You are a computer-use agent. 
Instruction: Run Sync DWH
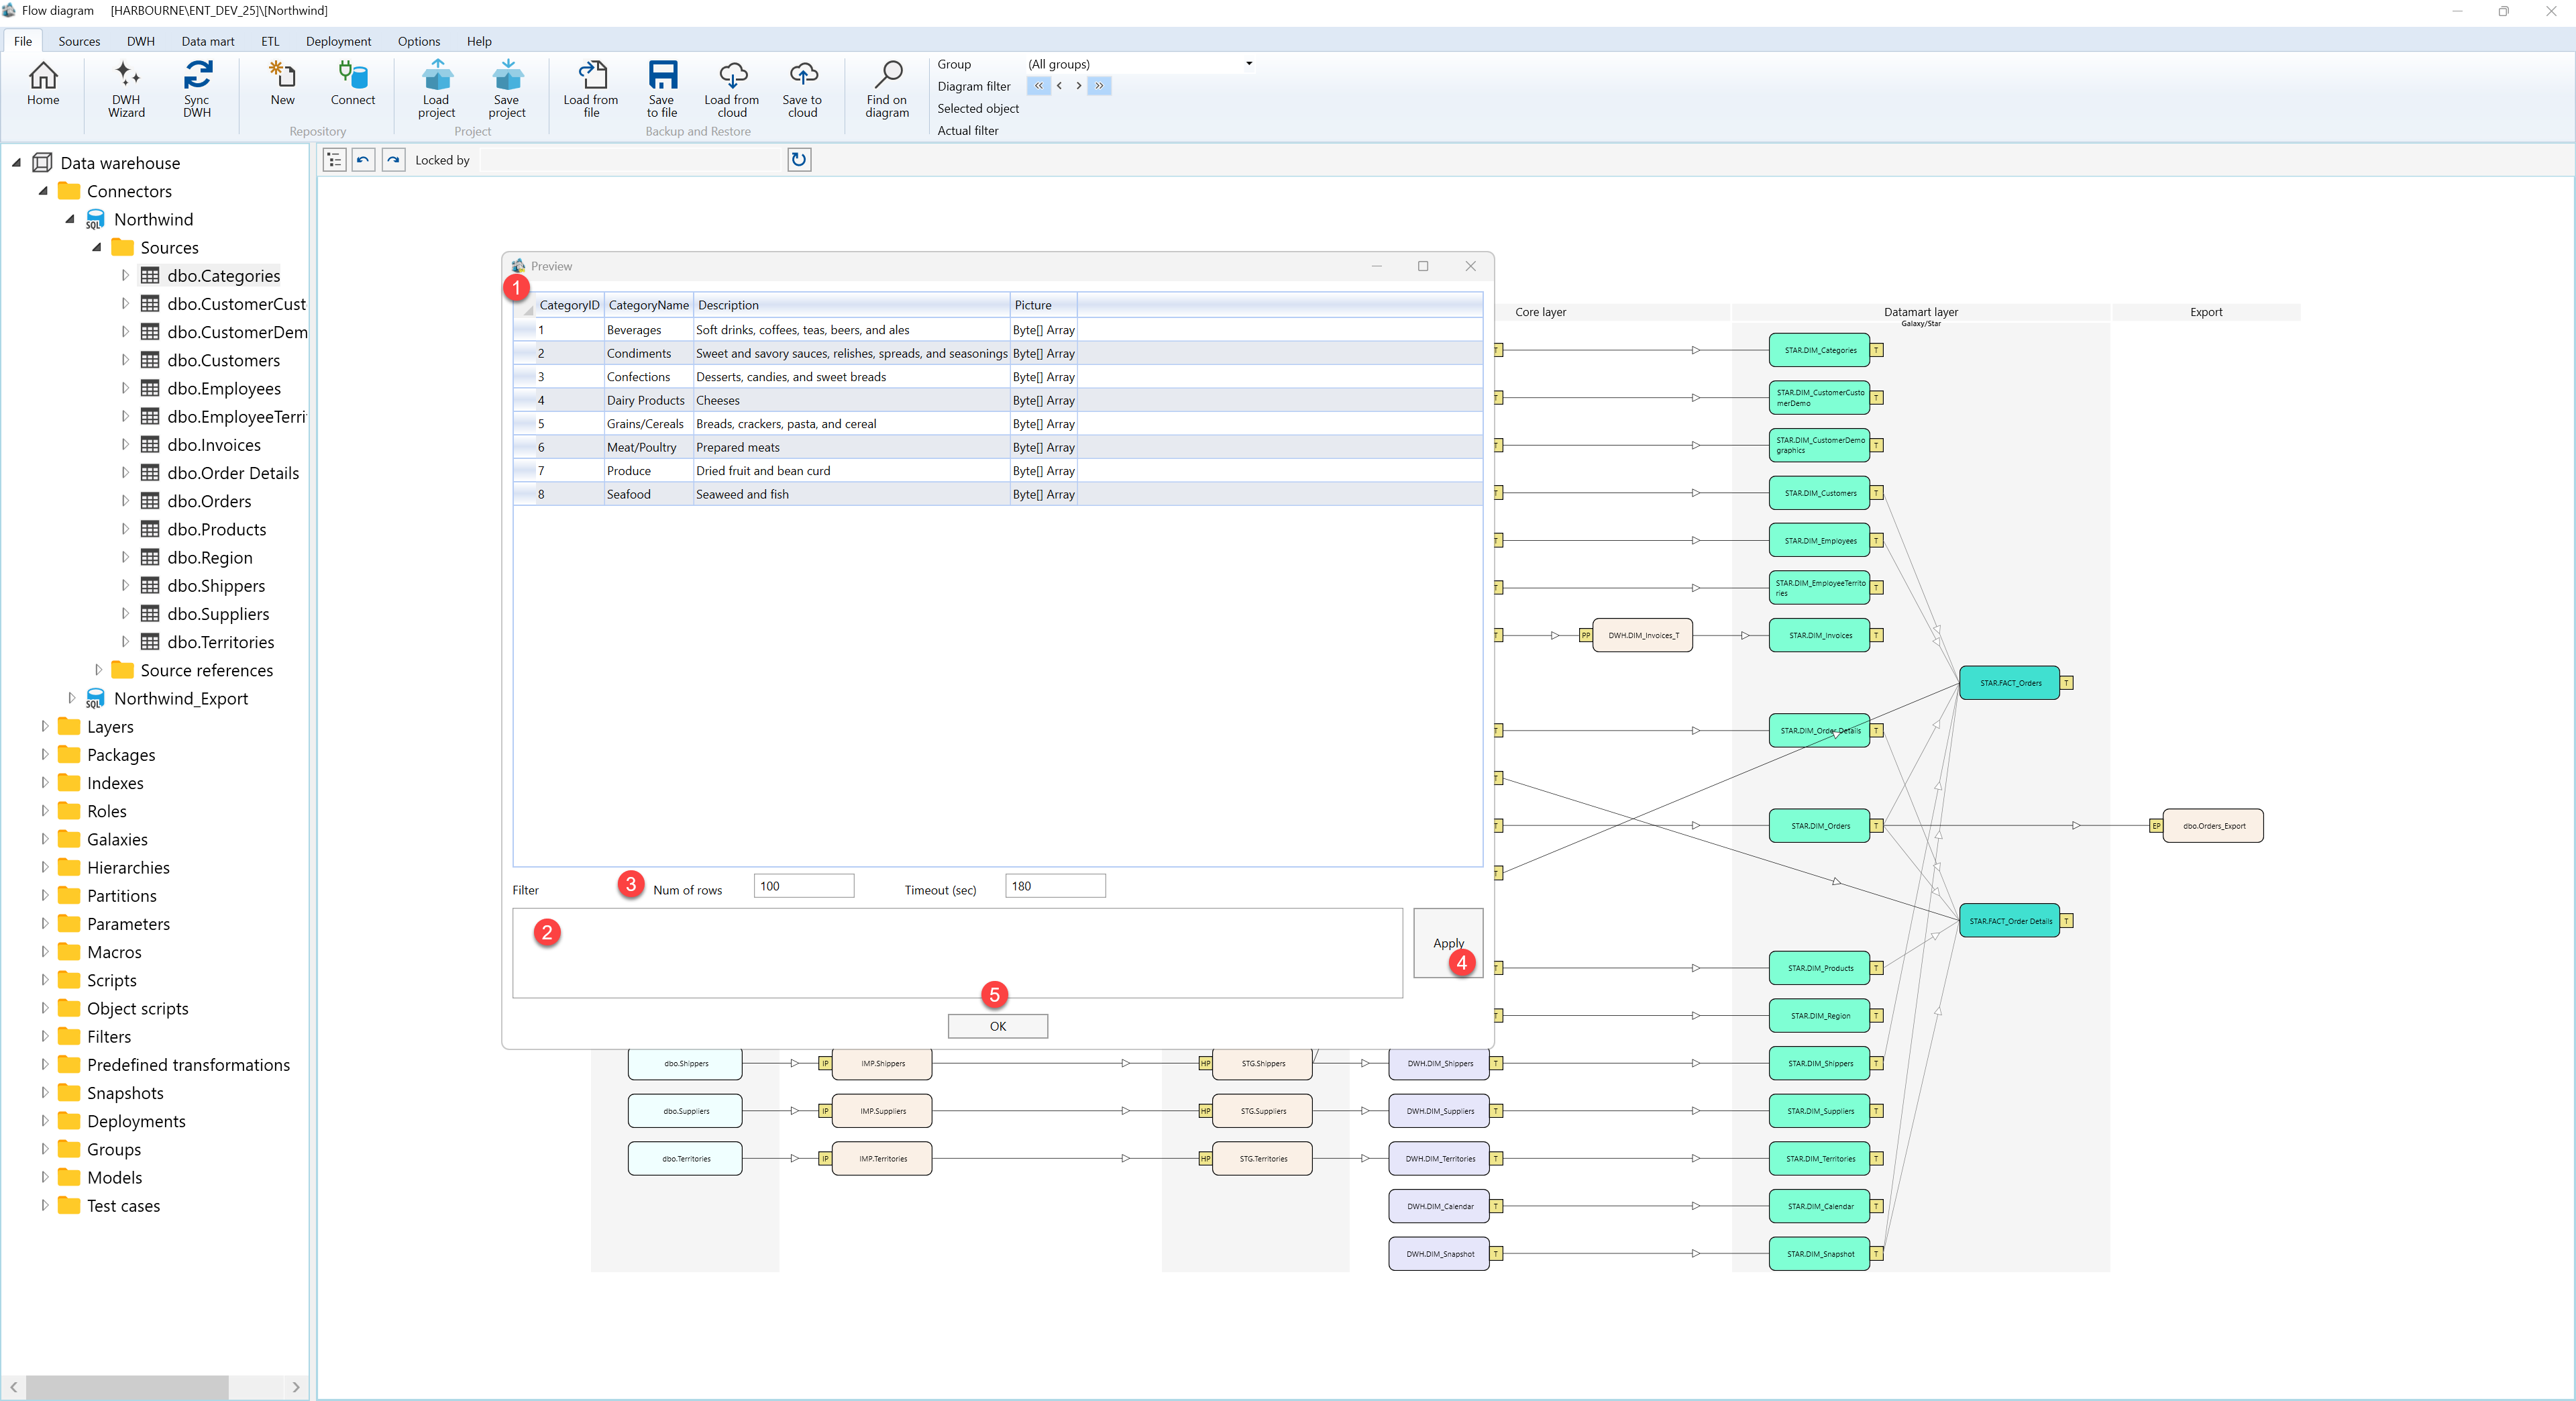point(197,89)
